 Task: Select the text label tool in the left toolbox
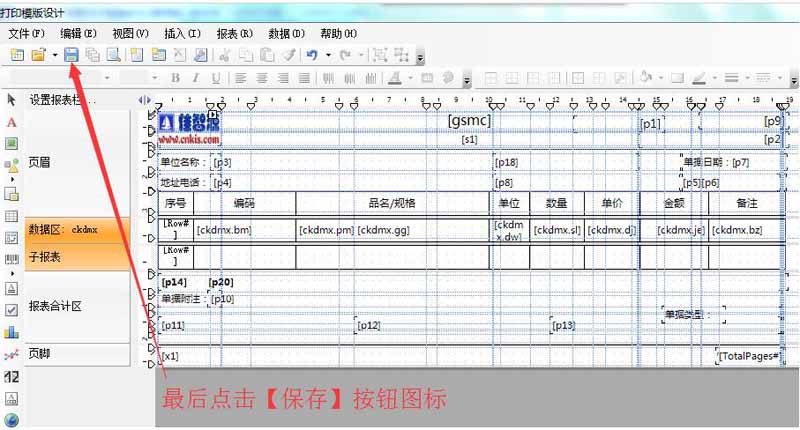pos(12,122)
